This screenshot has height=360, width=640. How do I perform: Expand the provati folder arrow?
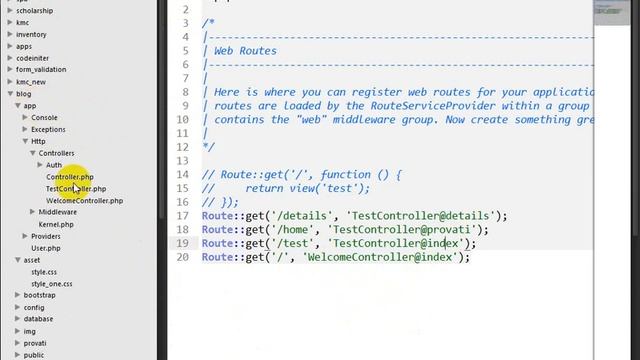tap(18, 343)
